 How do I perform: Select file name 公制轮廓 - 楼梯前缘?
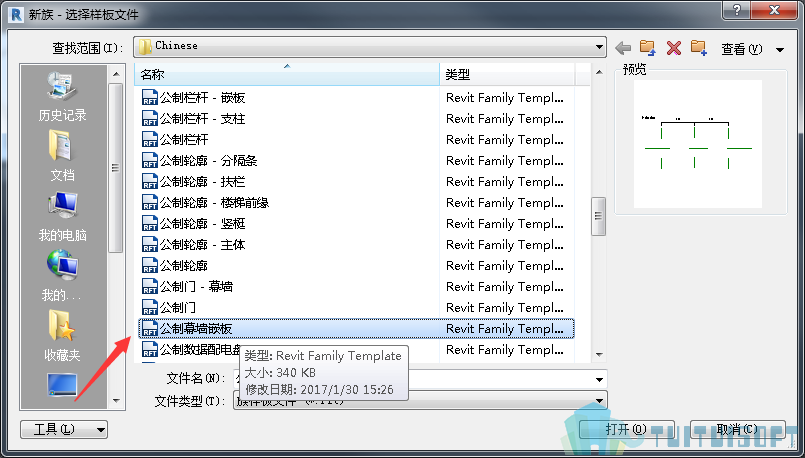coord(214,203)
